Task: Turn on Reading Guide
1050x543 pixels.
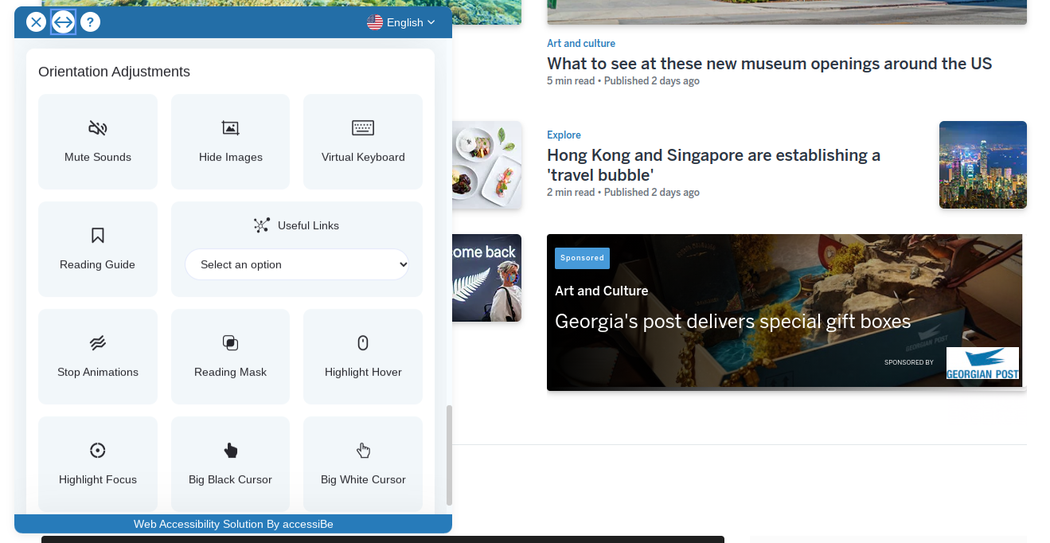Action: coord(98,249)
